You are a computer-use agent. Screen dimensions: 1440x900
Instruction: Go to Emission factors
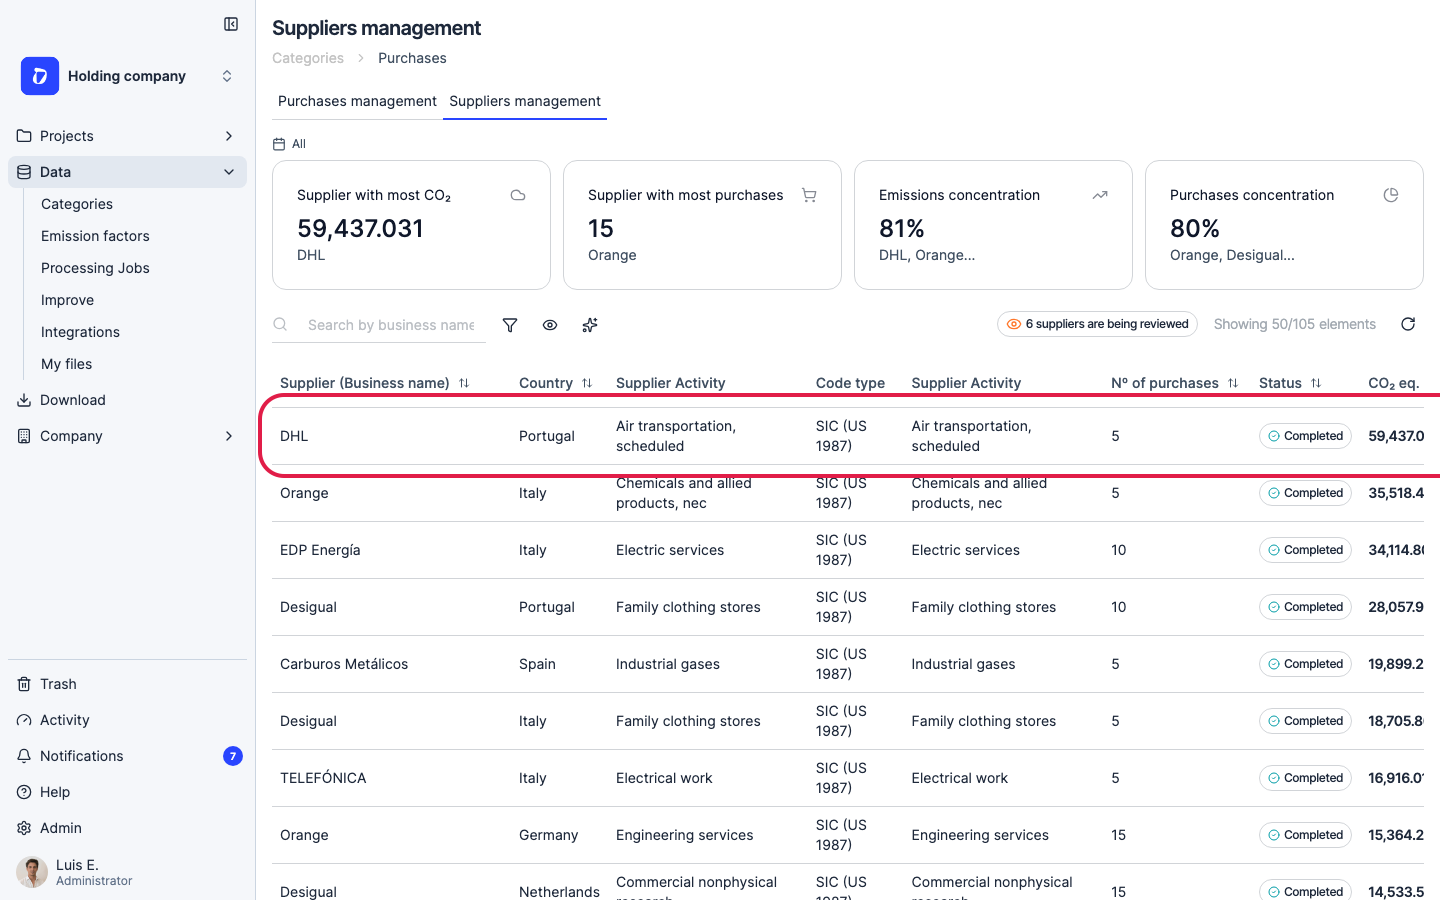(x=95, y=236)
